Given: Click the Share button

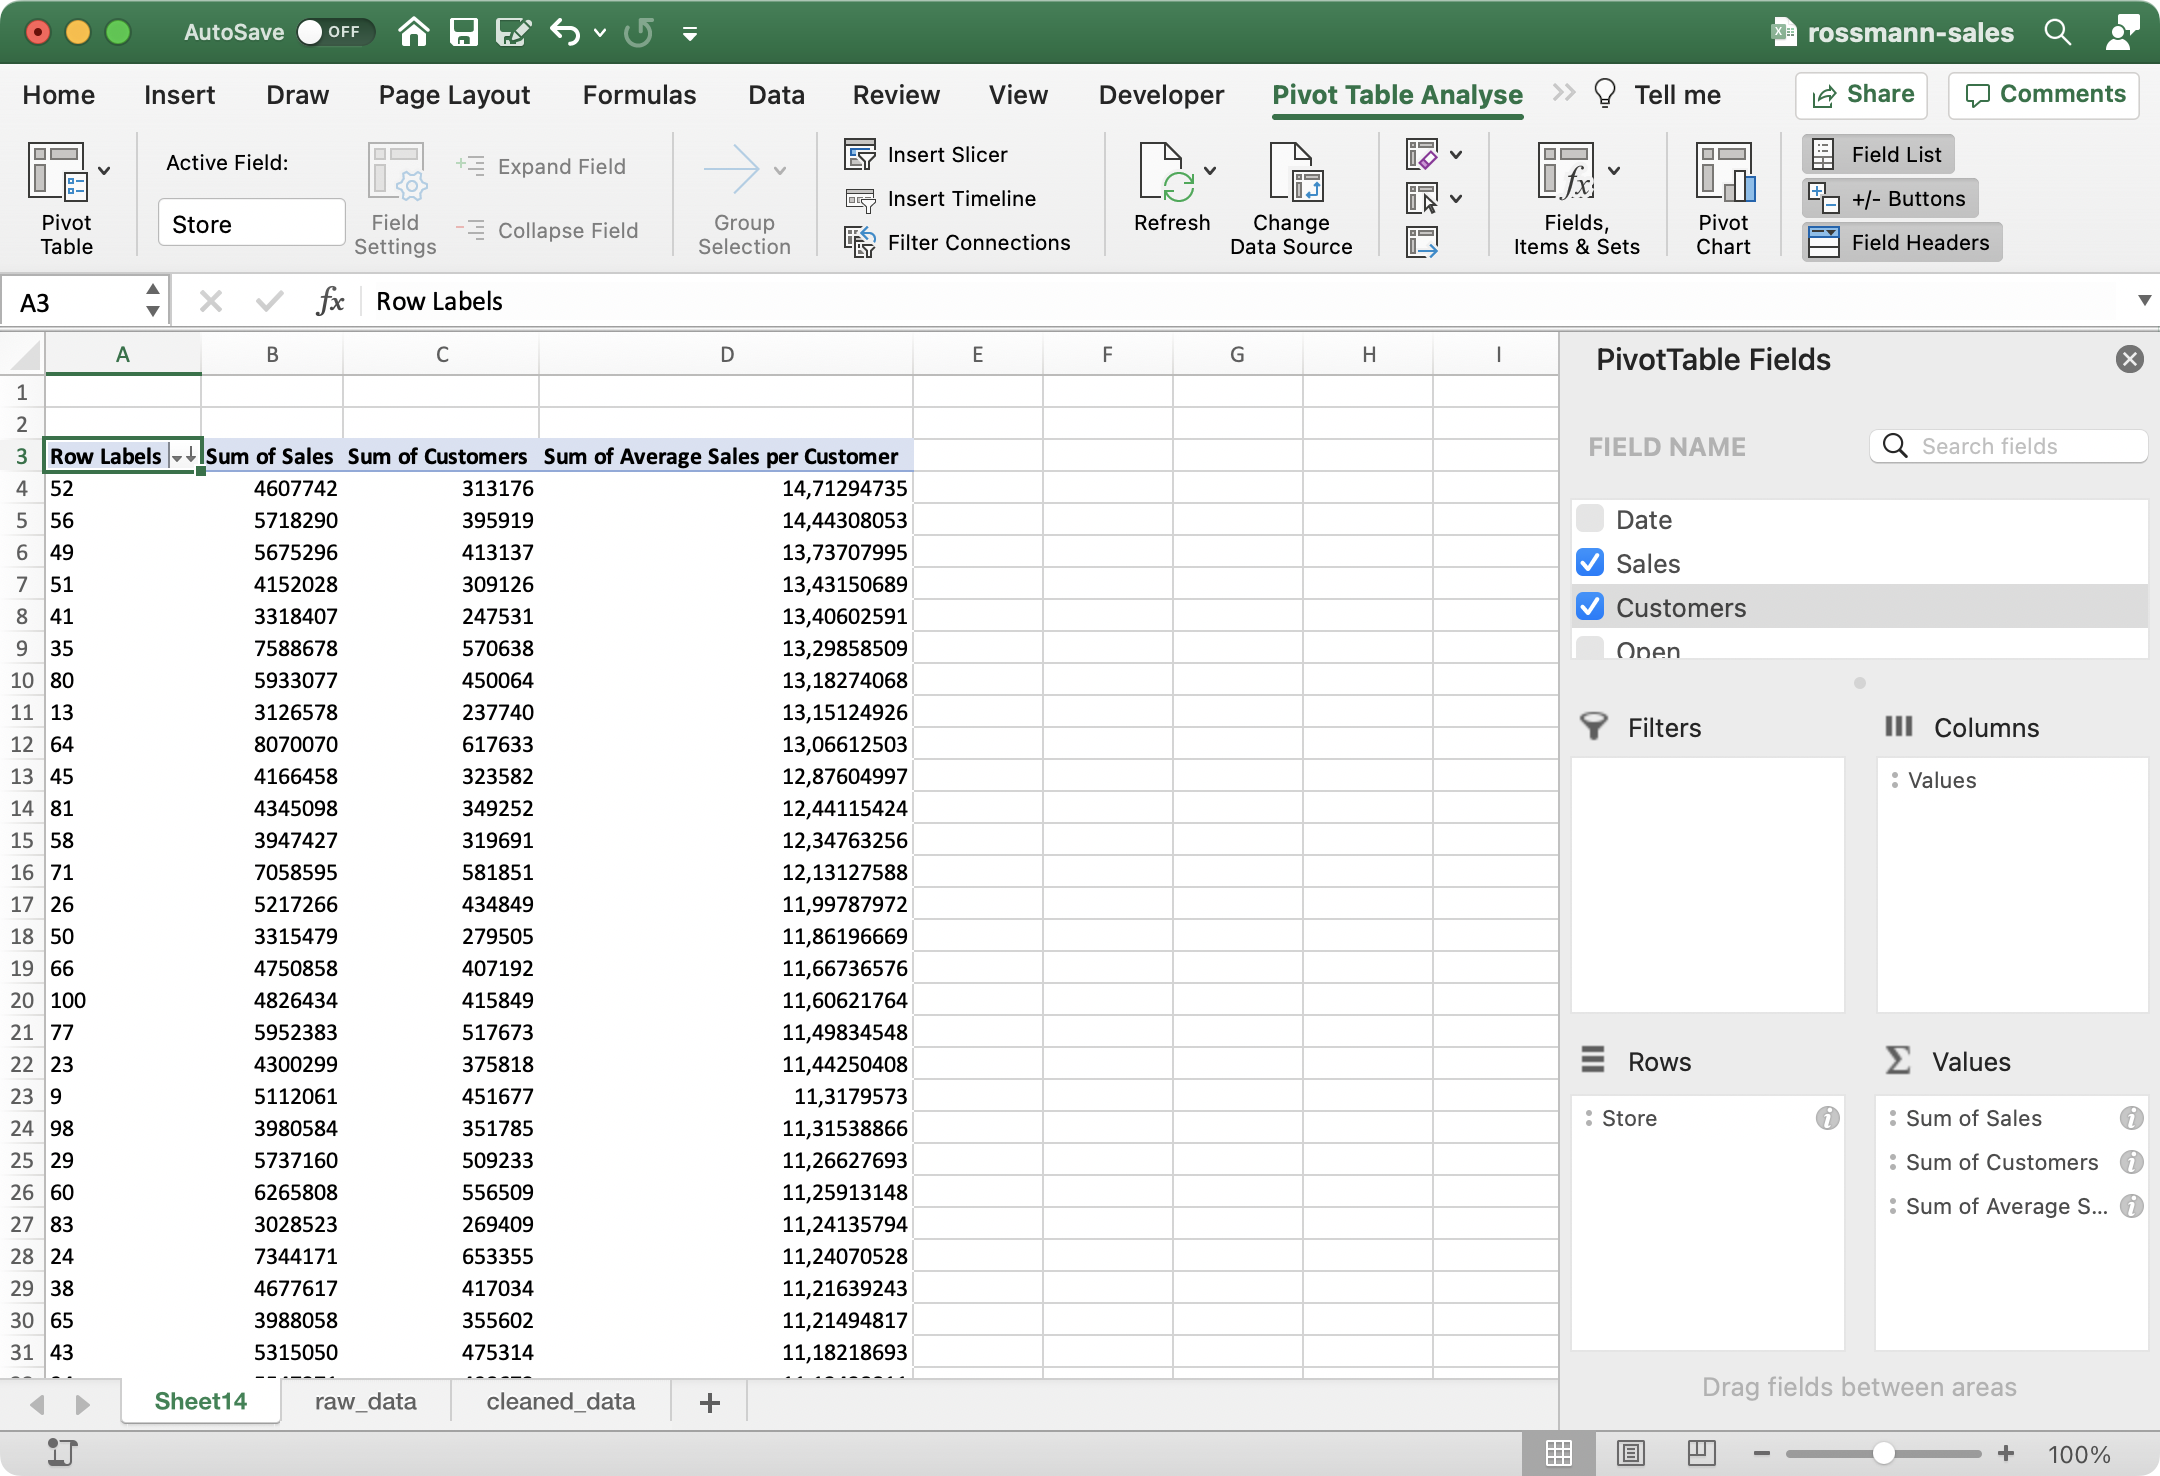Looking at the screenshot, I should tap(1862, 95).
